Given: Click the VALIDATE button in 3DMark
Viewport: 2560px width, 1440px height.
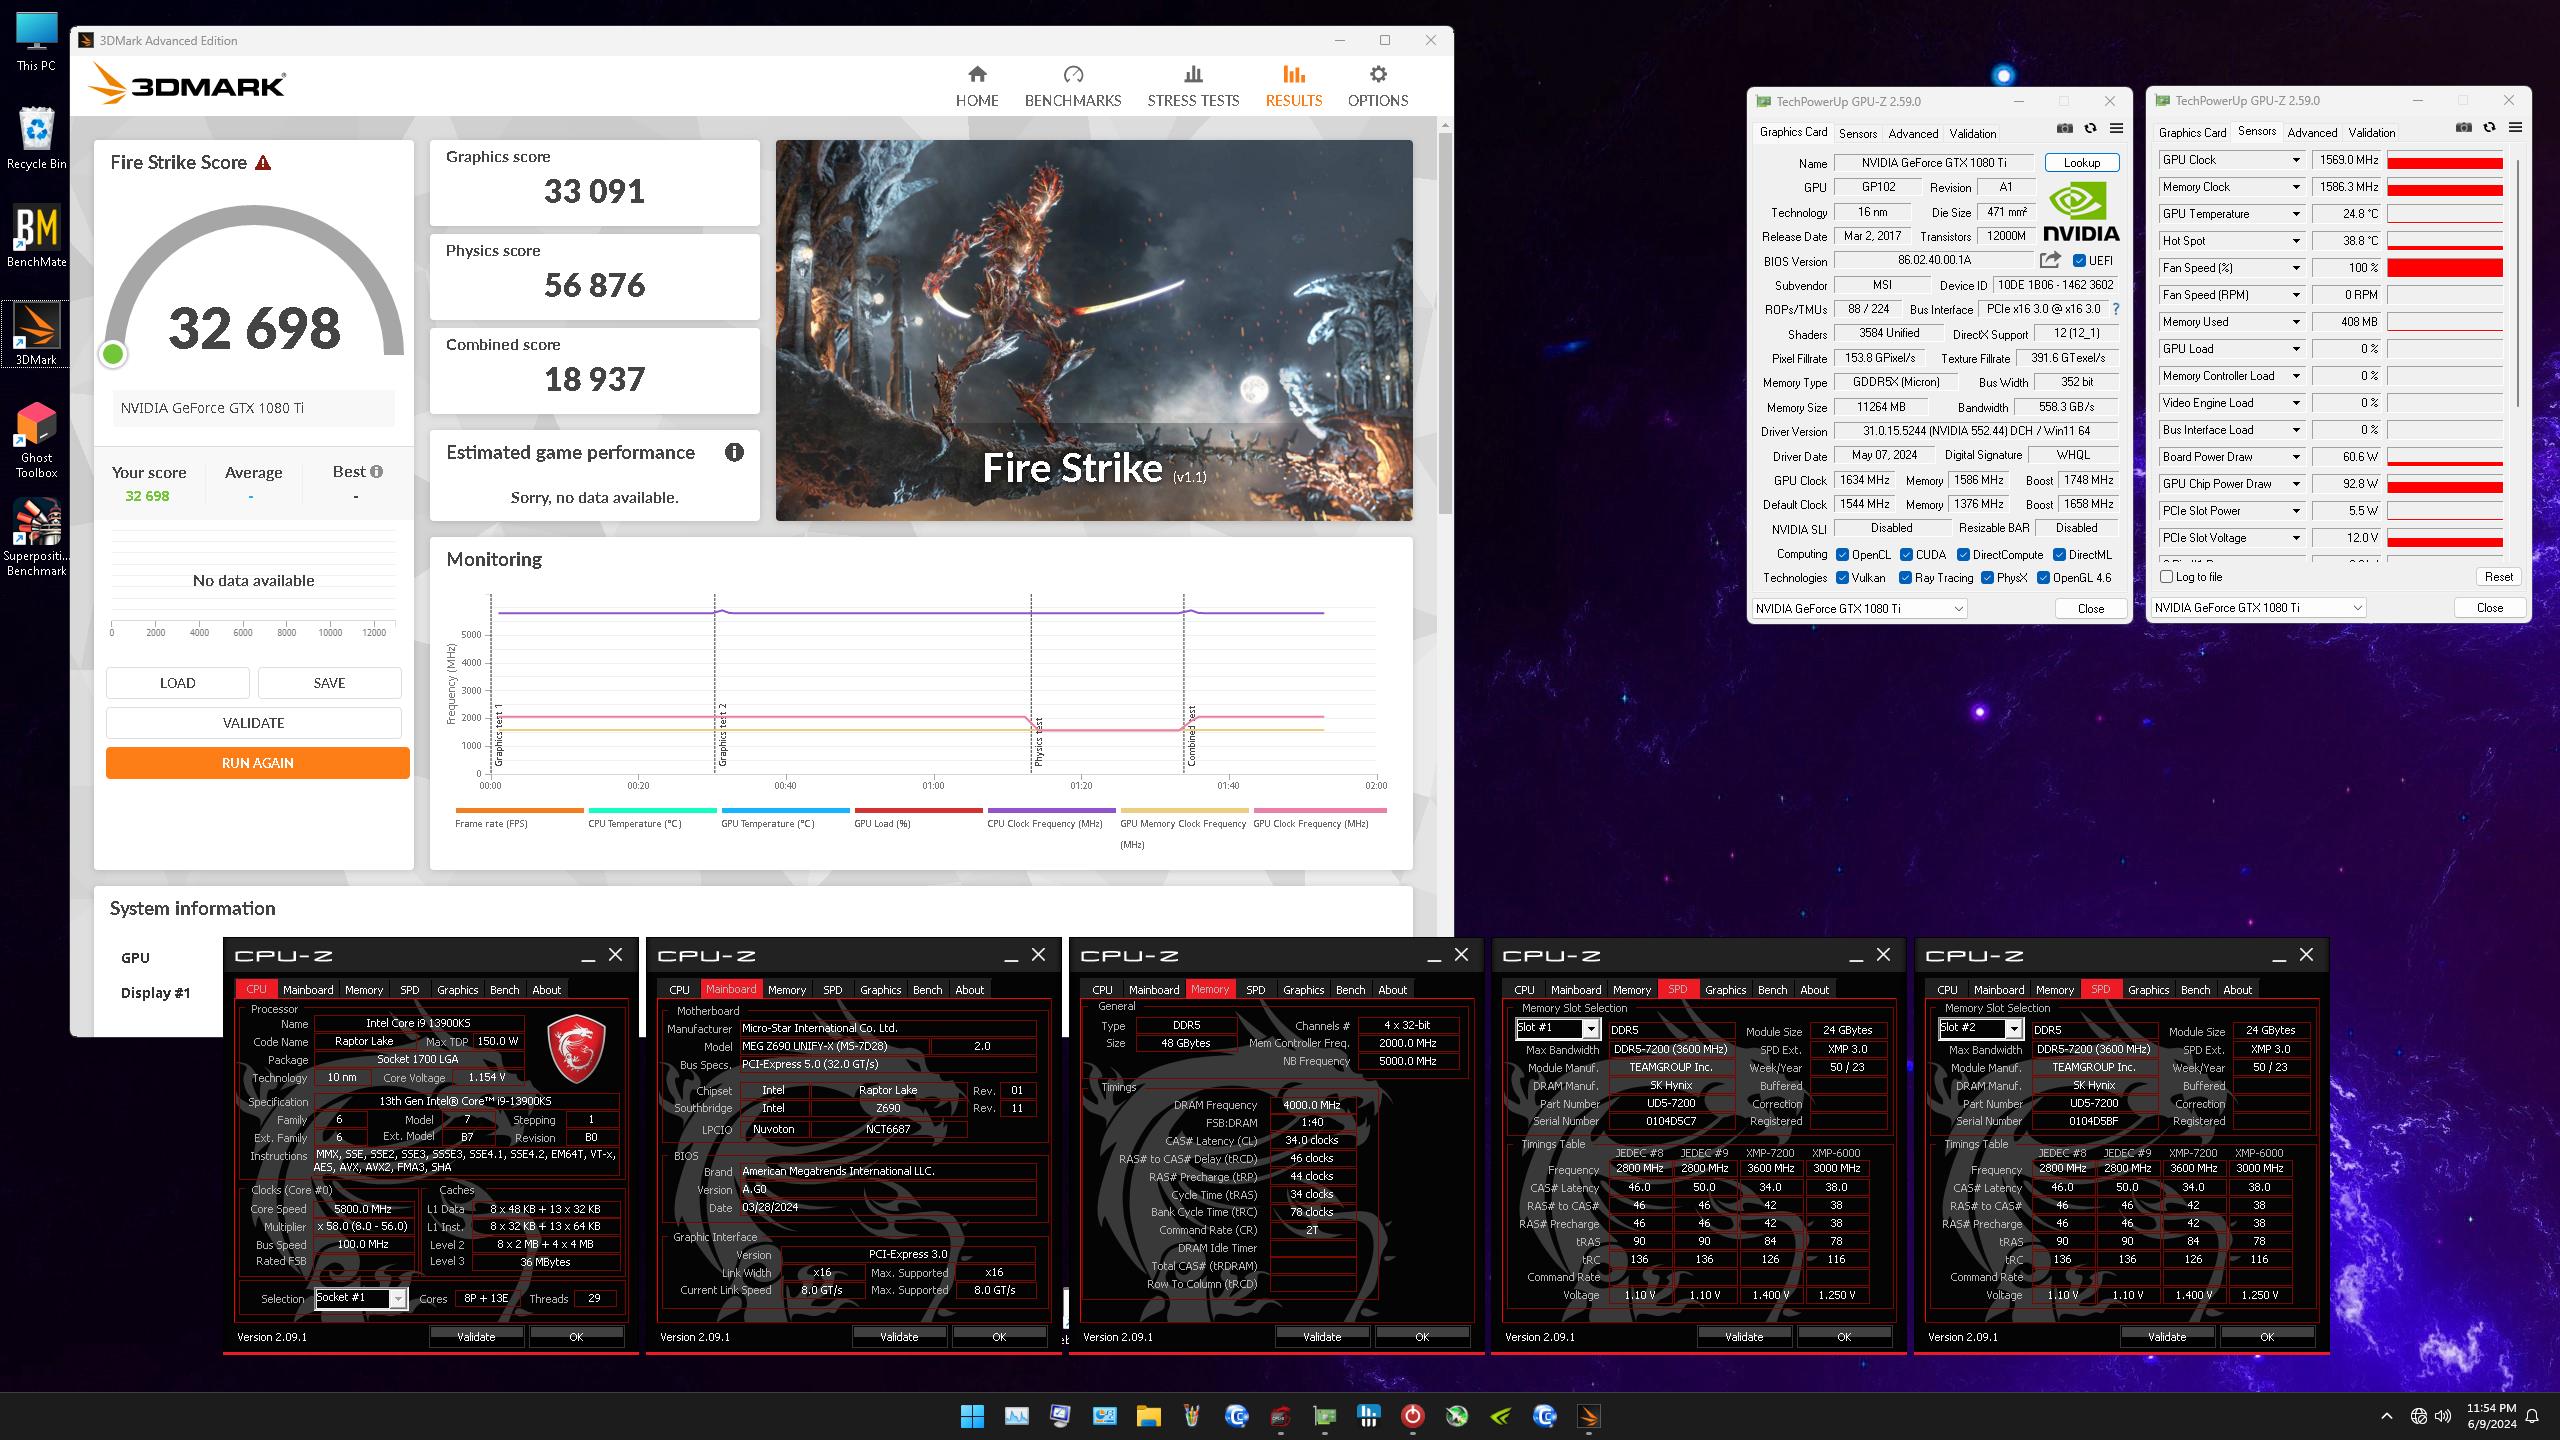Looking at the screenshot, I should pyautogui.click(x=253, y=723).
